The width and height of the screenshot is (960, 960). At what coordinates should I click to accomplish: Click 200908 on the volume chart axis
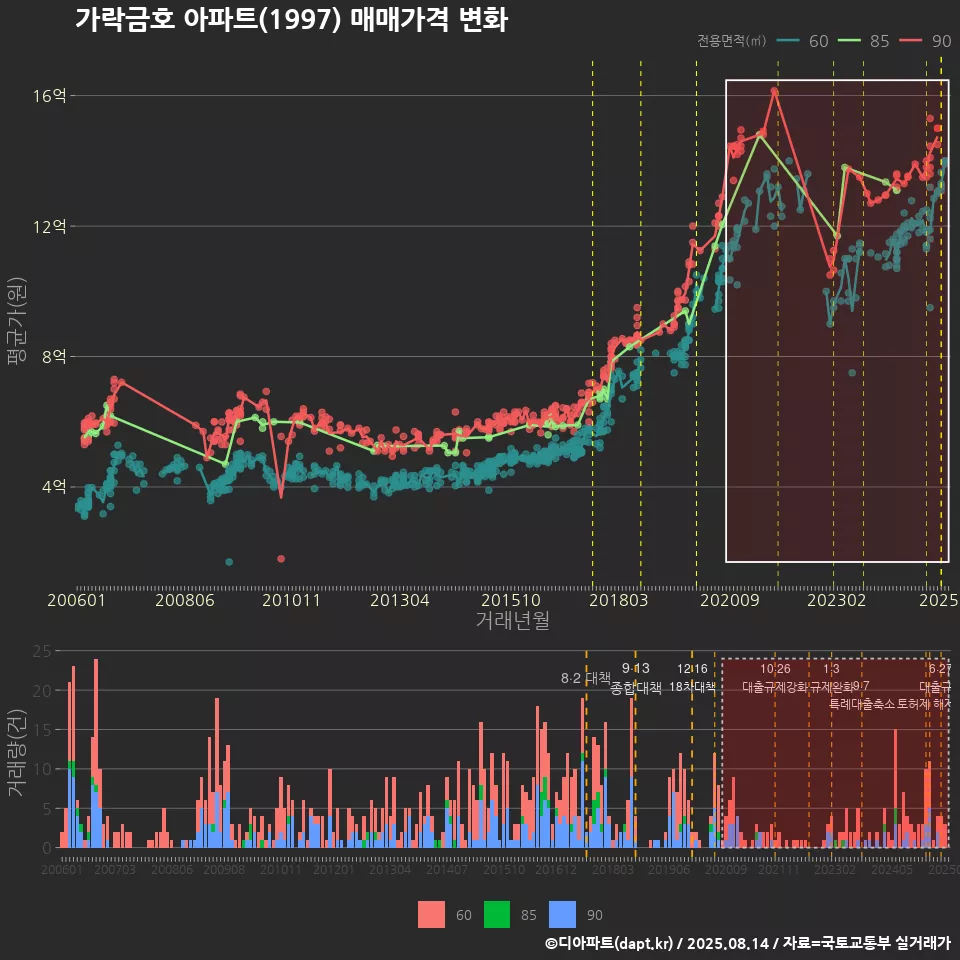pos(224,869)
